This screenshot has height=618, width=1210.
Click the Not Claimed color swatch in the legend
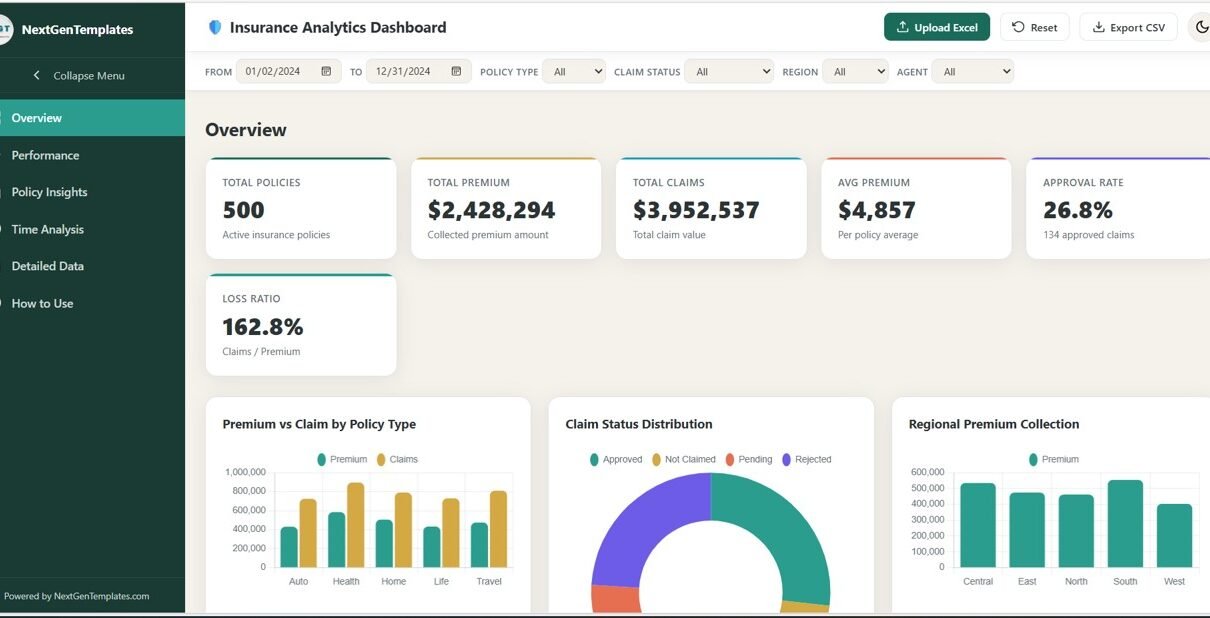[x=657, y=460]
